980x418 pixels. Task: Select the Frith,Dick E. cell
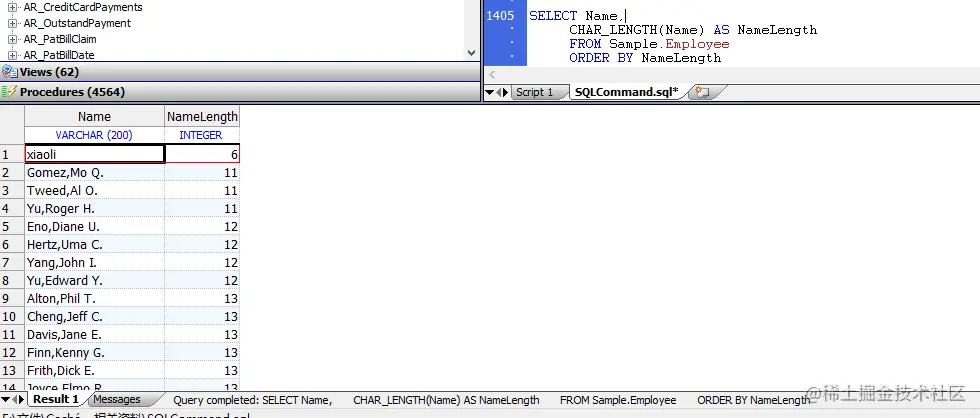(94, 371)
